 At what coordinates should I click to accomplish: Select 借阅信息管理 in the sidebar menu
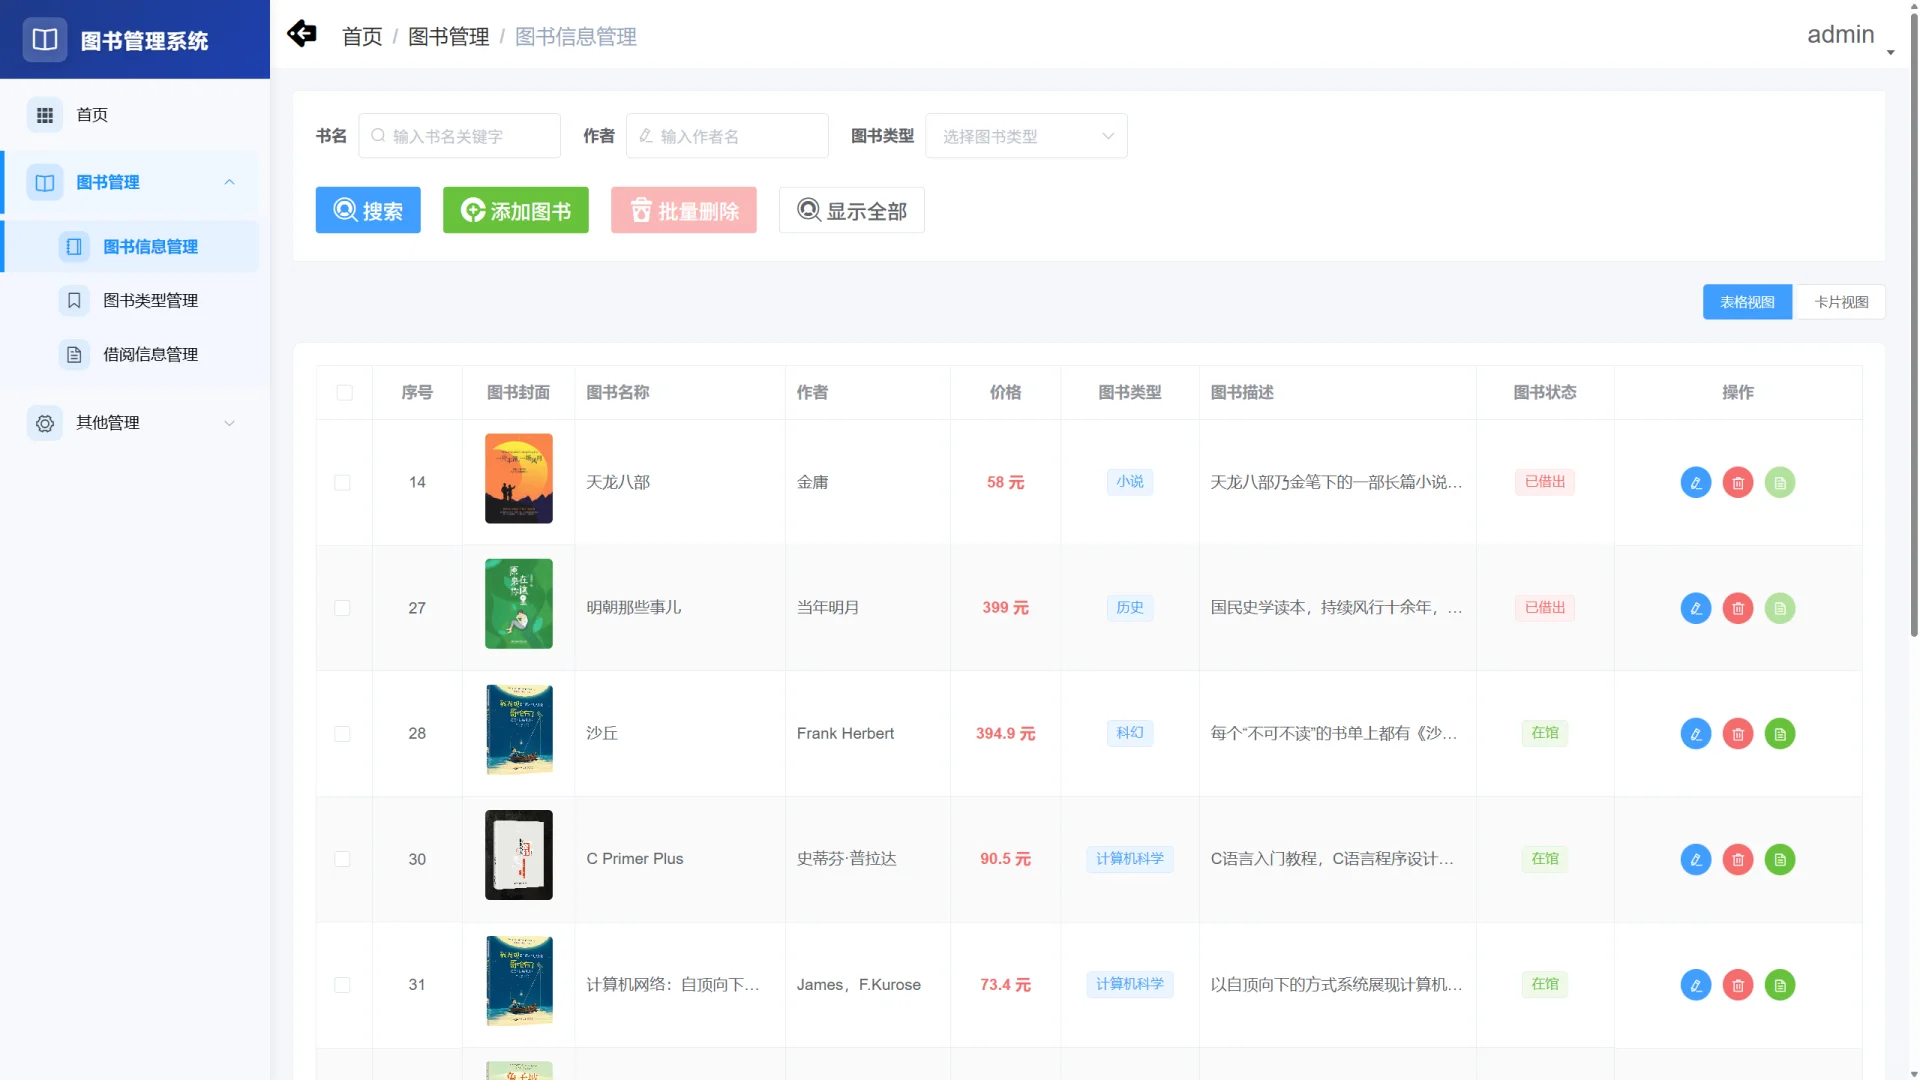click(x=150, y=354)
